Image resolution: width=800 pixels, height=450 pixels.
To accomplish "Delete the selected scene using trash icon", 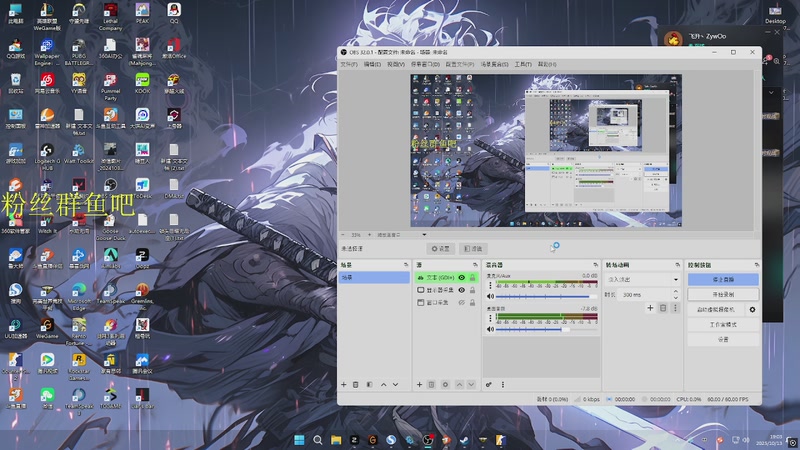I will tap(356, 385).
